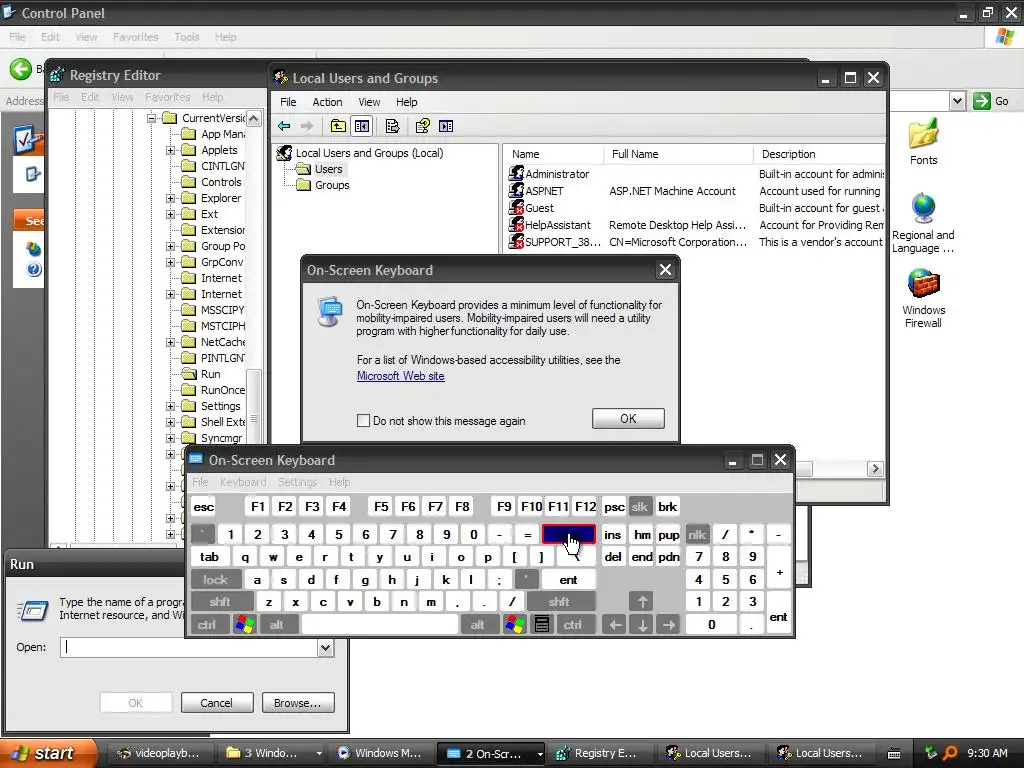Open the Control Panel address bar dropdown
The height and width of the screenshot is (768, 1024).
(x=957, y=101)
